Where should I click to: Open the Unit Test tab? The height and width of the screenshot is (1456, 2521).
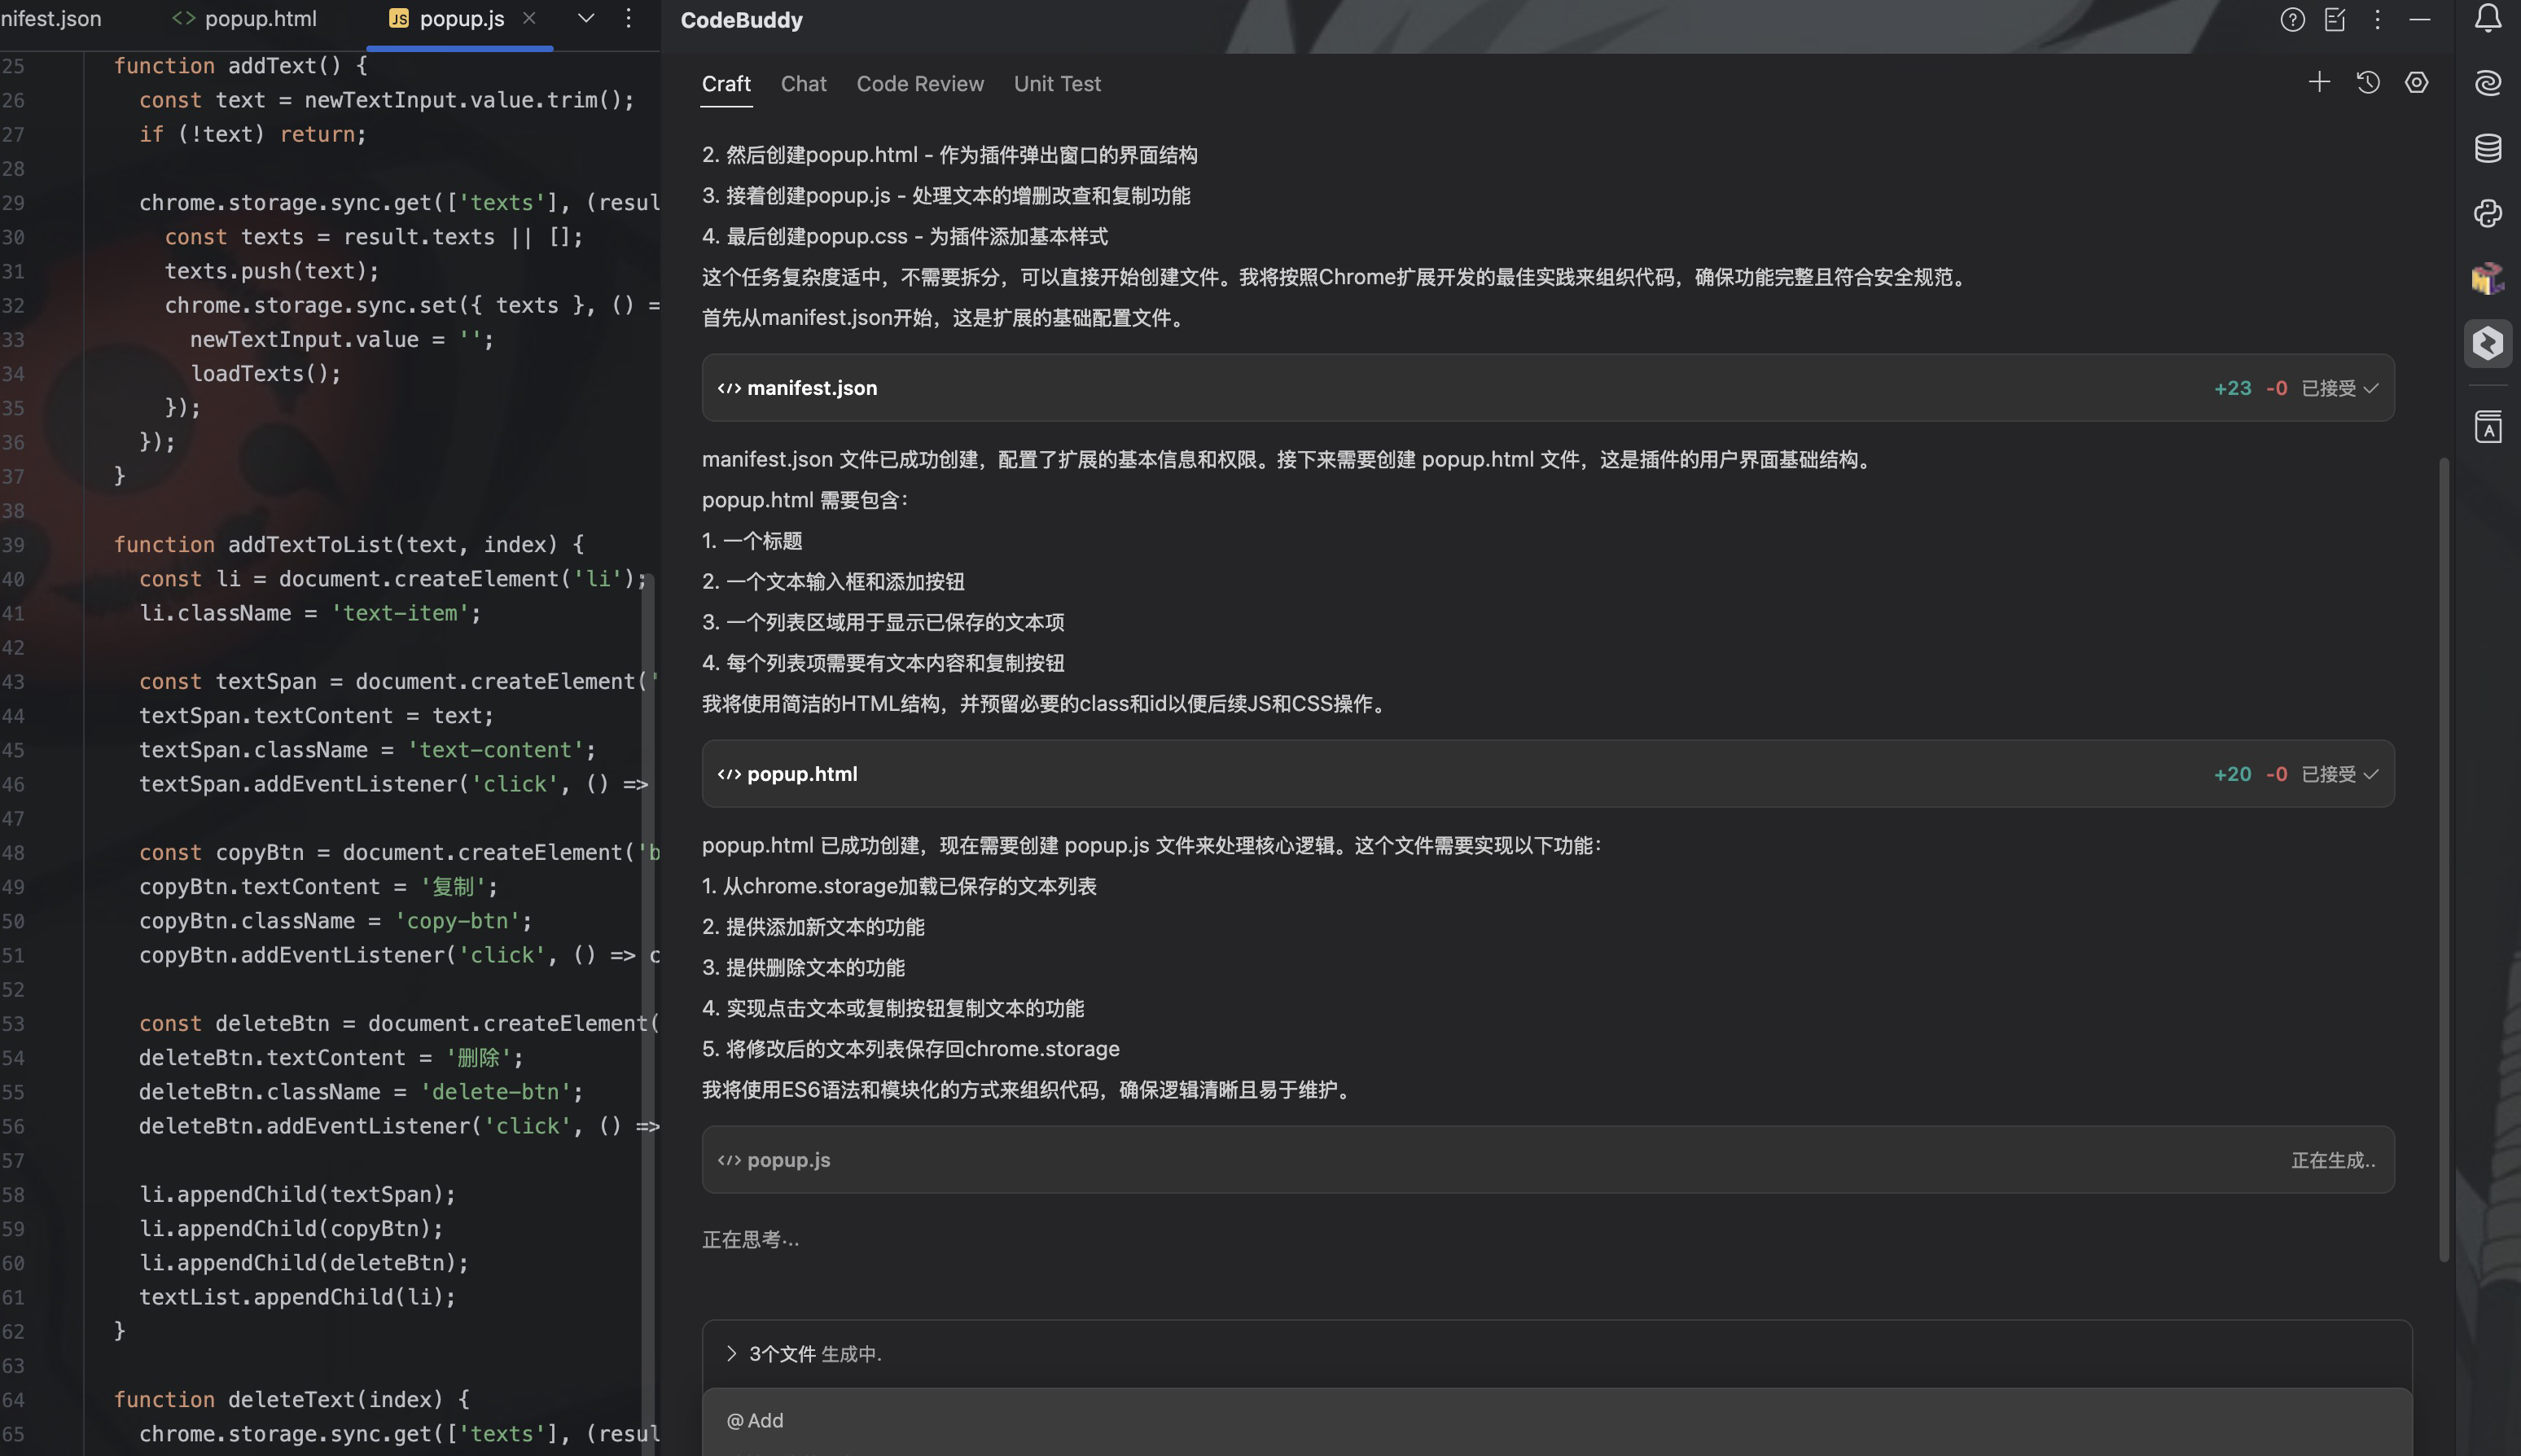point(1056,84)
